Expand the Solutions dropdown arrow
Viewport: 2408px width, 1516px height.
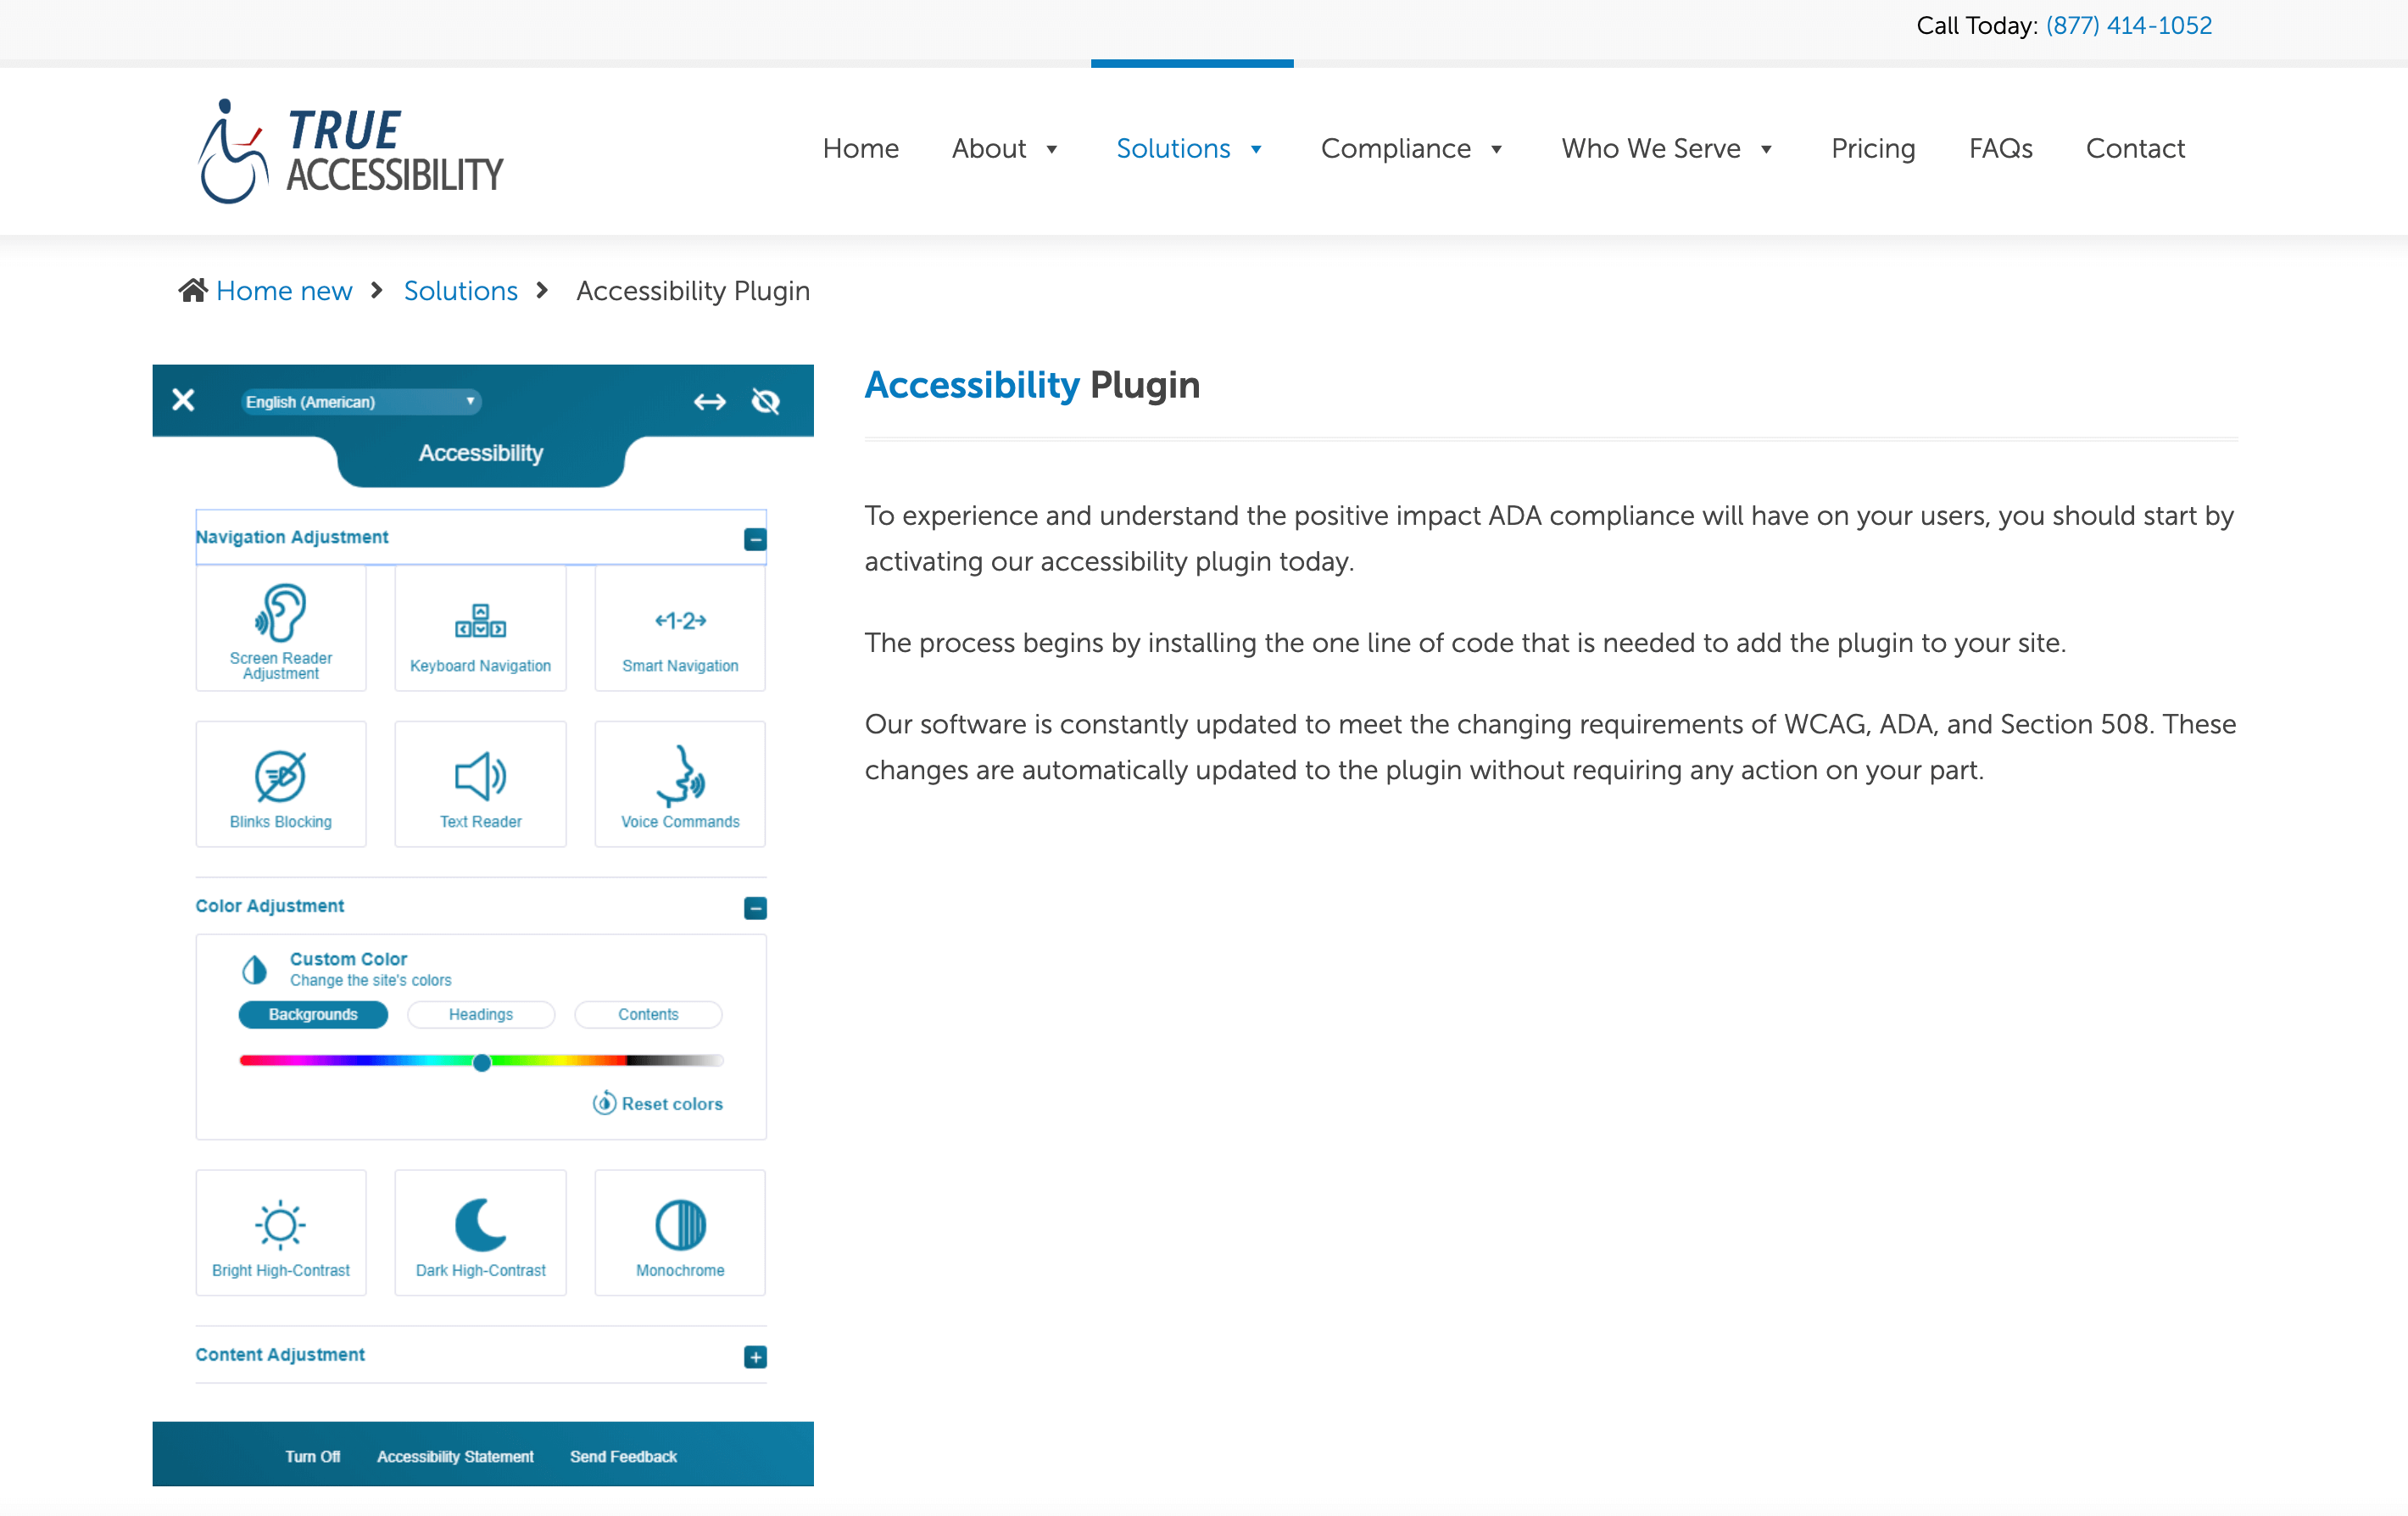point(1256,150)
